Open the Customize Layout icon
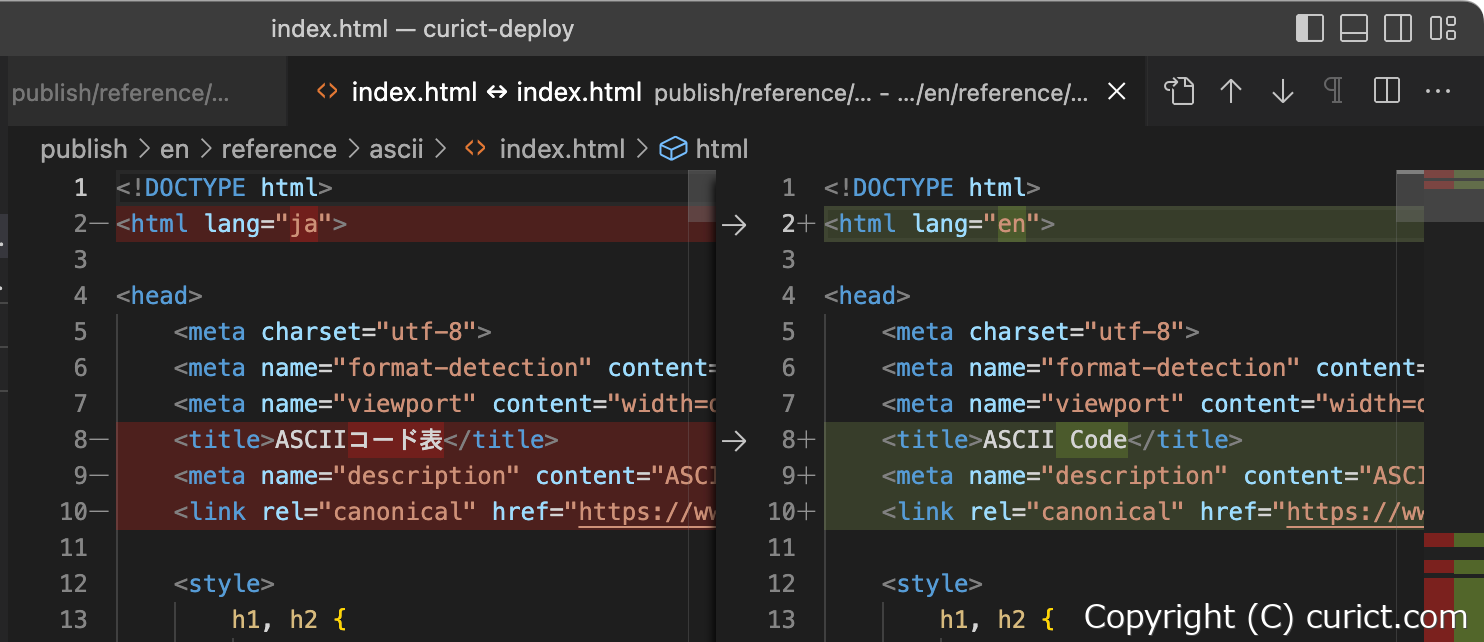 pyautogui.click(x=1443, y=28)
